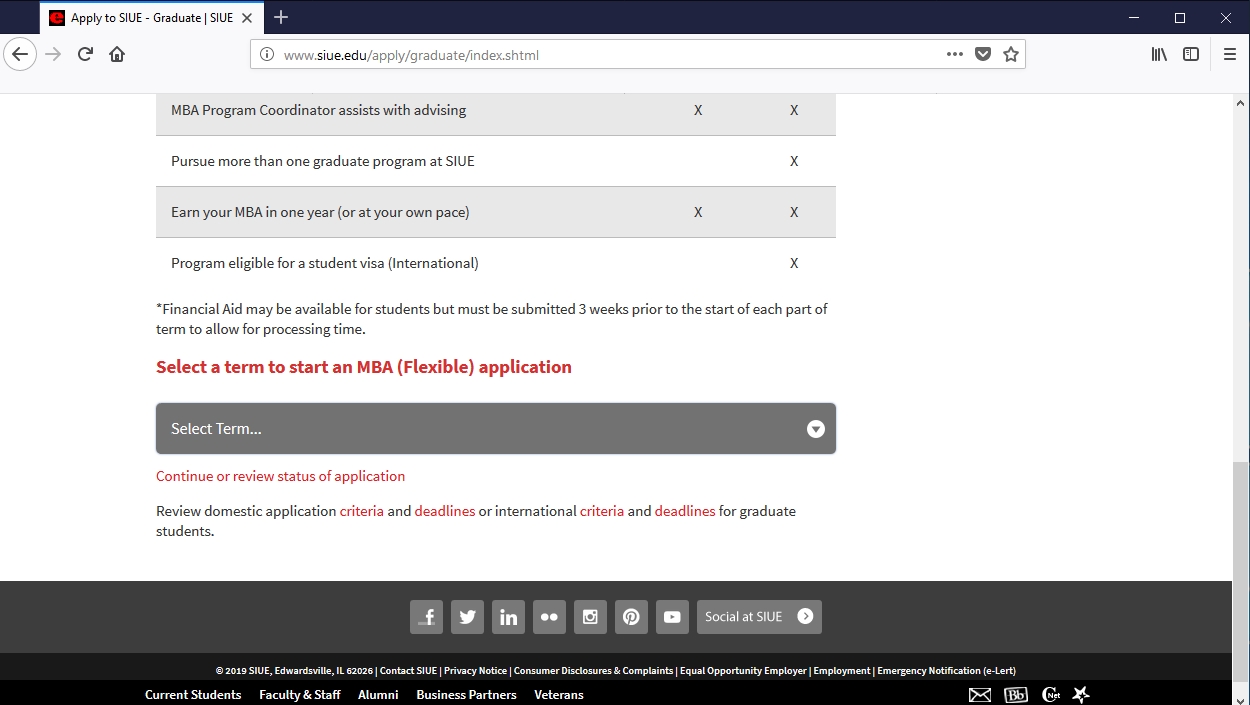Open SIUE's Facebook page icon
The height and width of the screenshot is (705, 1250).
point(426,617)
